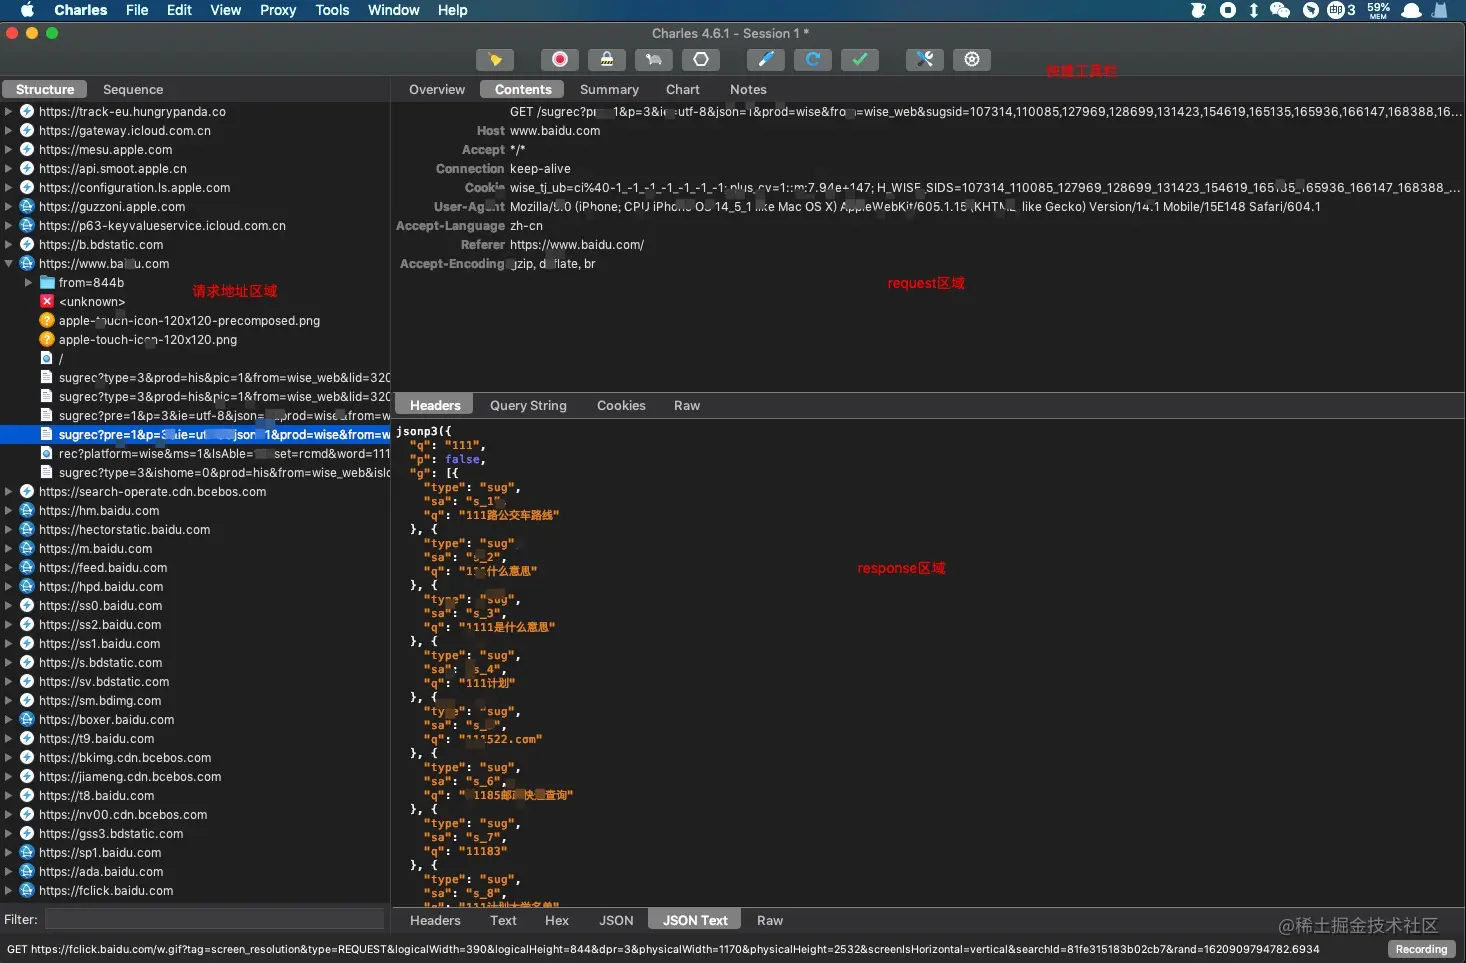
Task: Select the <unknown> request entry
Action: coord(92,301)
